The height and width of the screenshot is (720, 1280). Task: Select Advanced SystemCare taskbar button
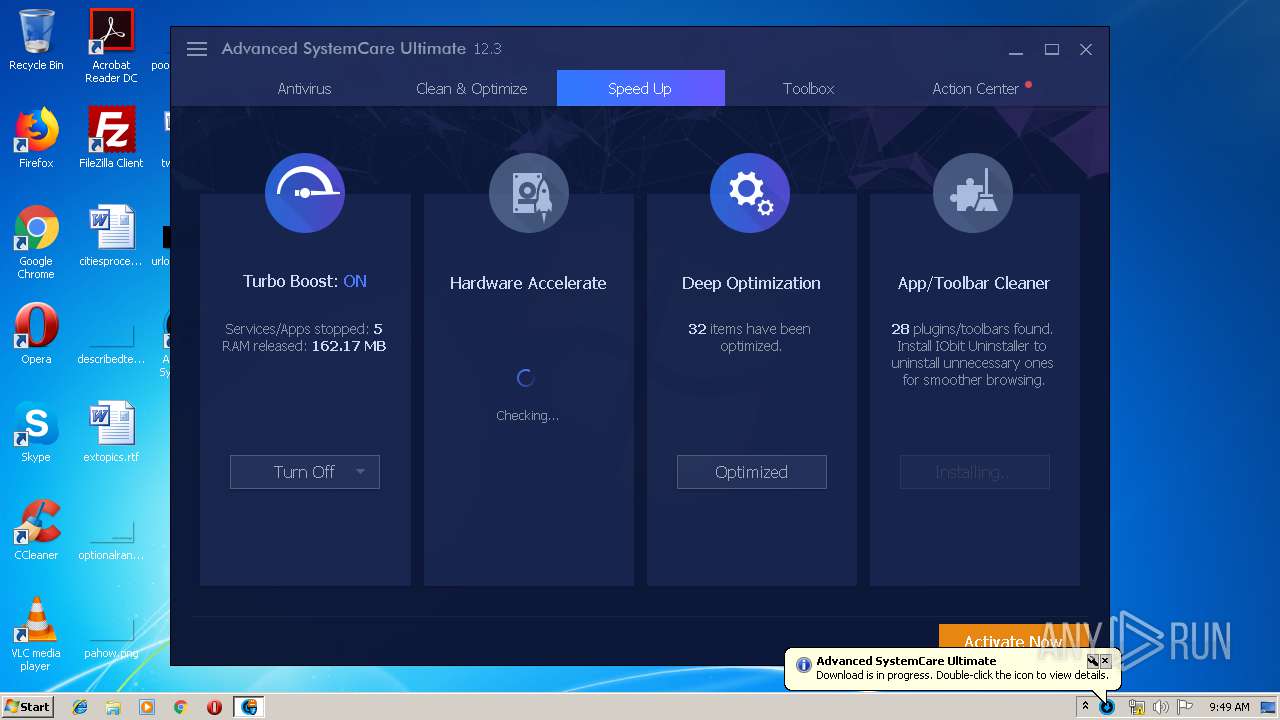248,707
